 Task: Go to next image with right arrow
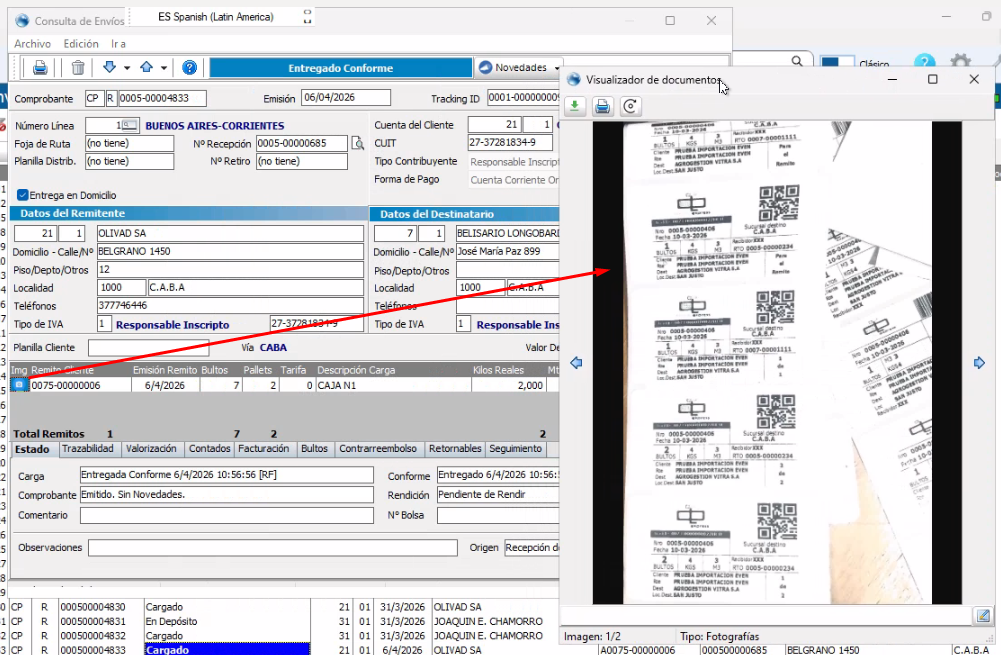979,363
